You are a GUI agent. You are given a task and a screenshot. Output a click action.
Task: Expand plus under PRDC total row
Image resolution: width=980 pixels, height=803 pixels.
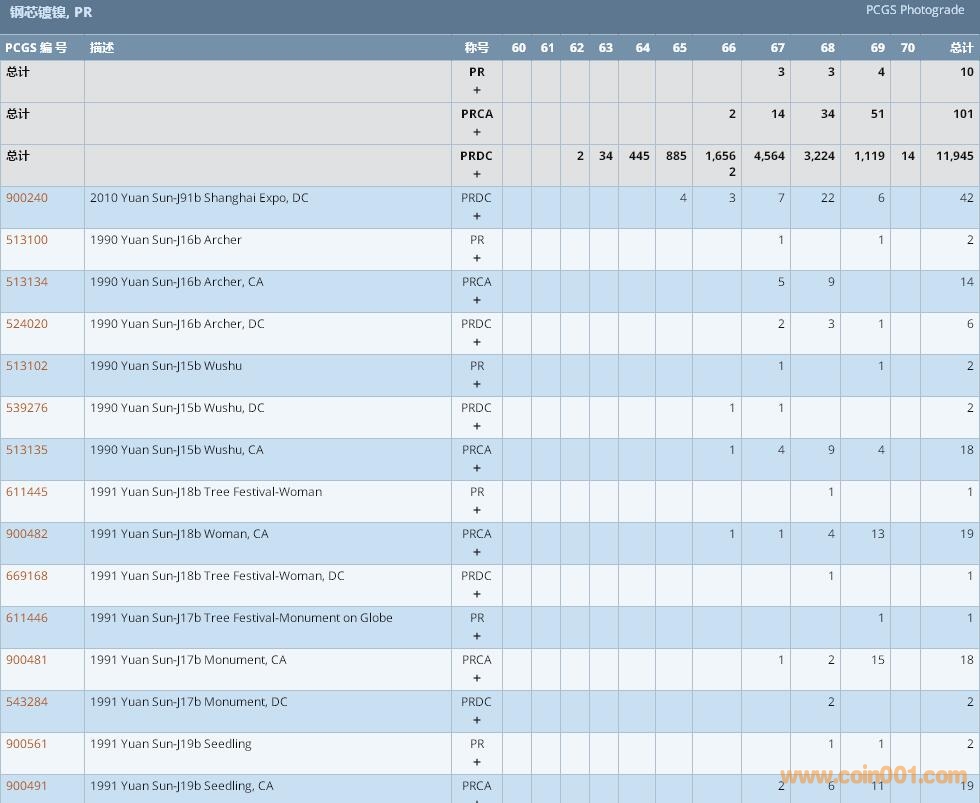(477, 174)
